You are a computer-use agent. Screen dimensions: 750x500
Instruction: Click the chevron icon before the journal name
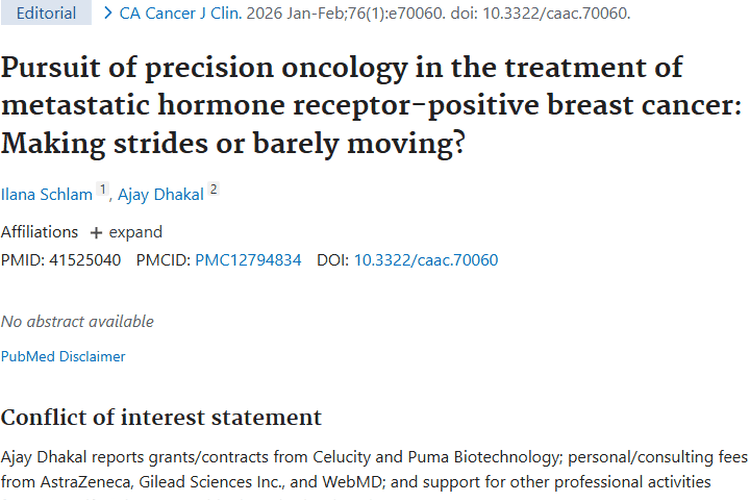tap(108, 14)
